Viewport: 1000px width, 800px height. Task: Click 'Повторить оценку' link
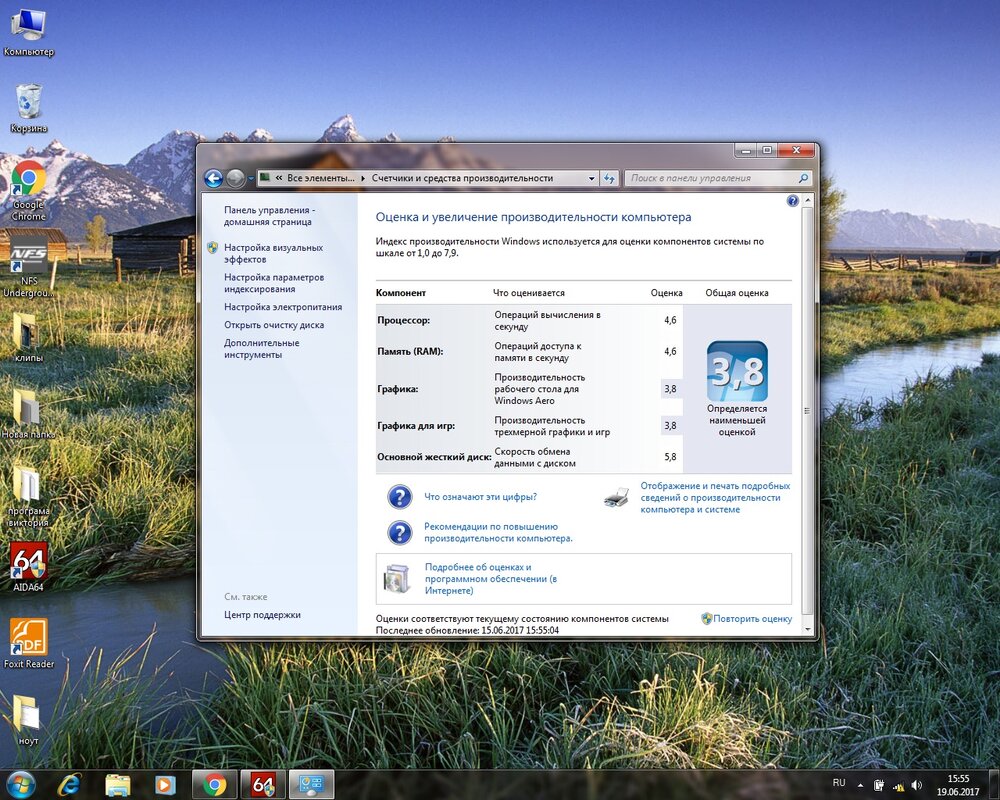pyautogui.click(x=752, y=619)
